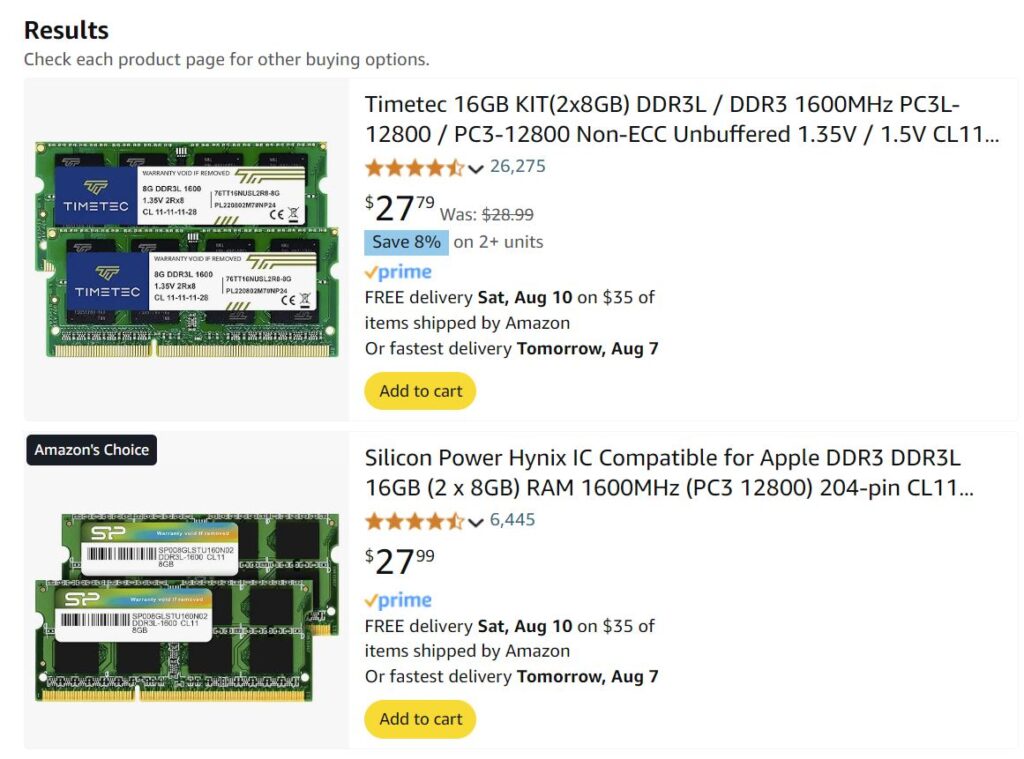Click the Was $28.99 strikethrough price
Screen dimensions: 1024x759
(508, 214)
